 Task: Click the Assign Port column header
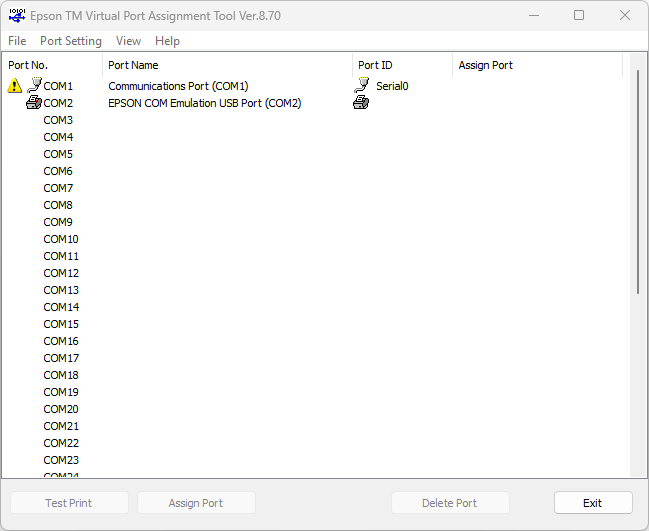pyautogui.click(x=537, y=65)
